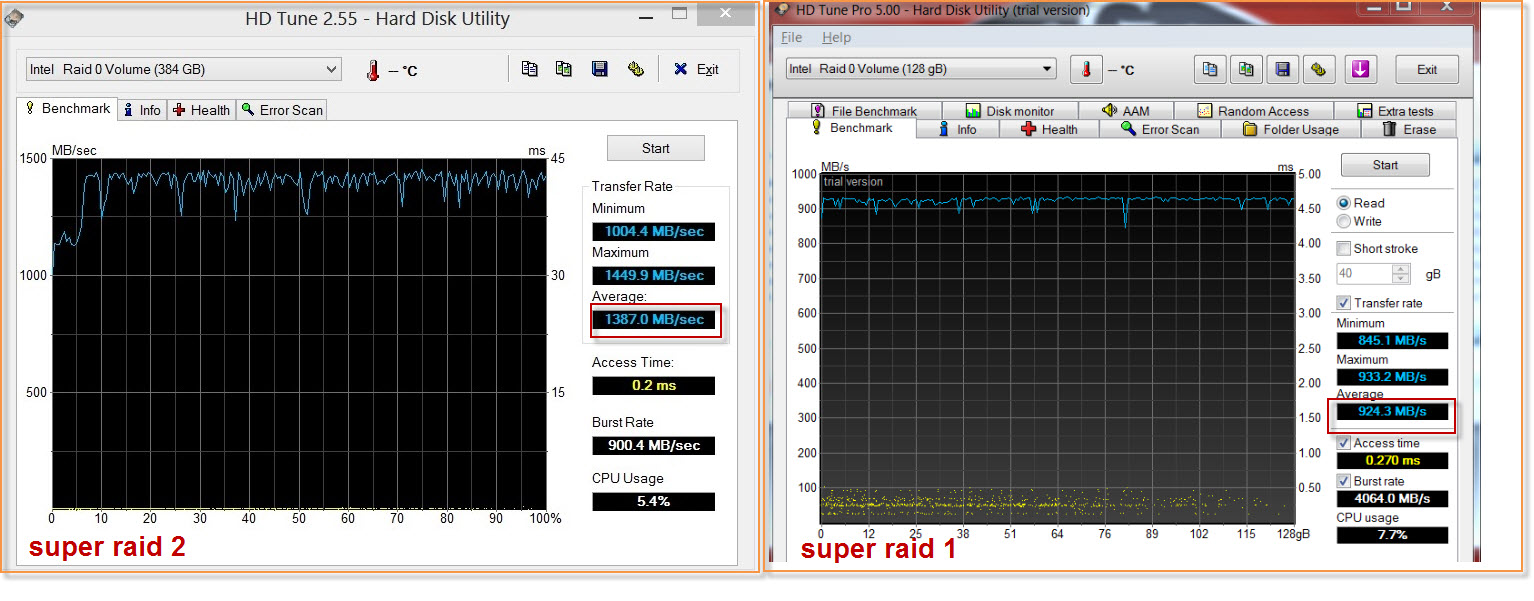Viewport: 1534px width, 601px height.
Task: Open Random Access tab in HD Tune Pro
Action: pos(1253,111)
